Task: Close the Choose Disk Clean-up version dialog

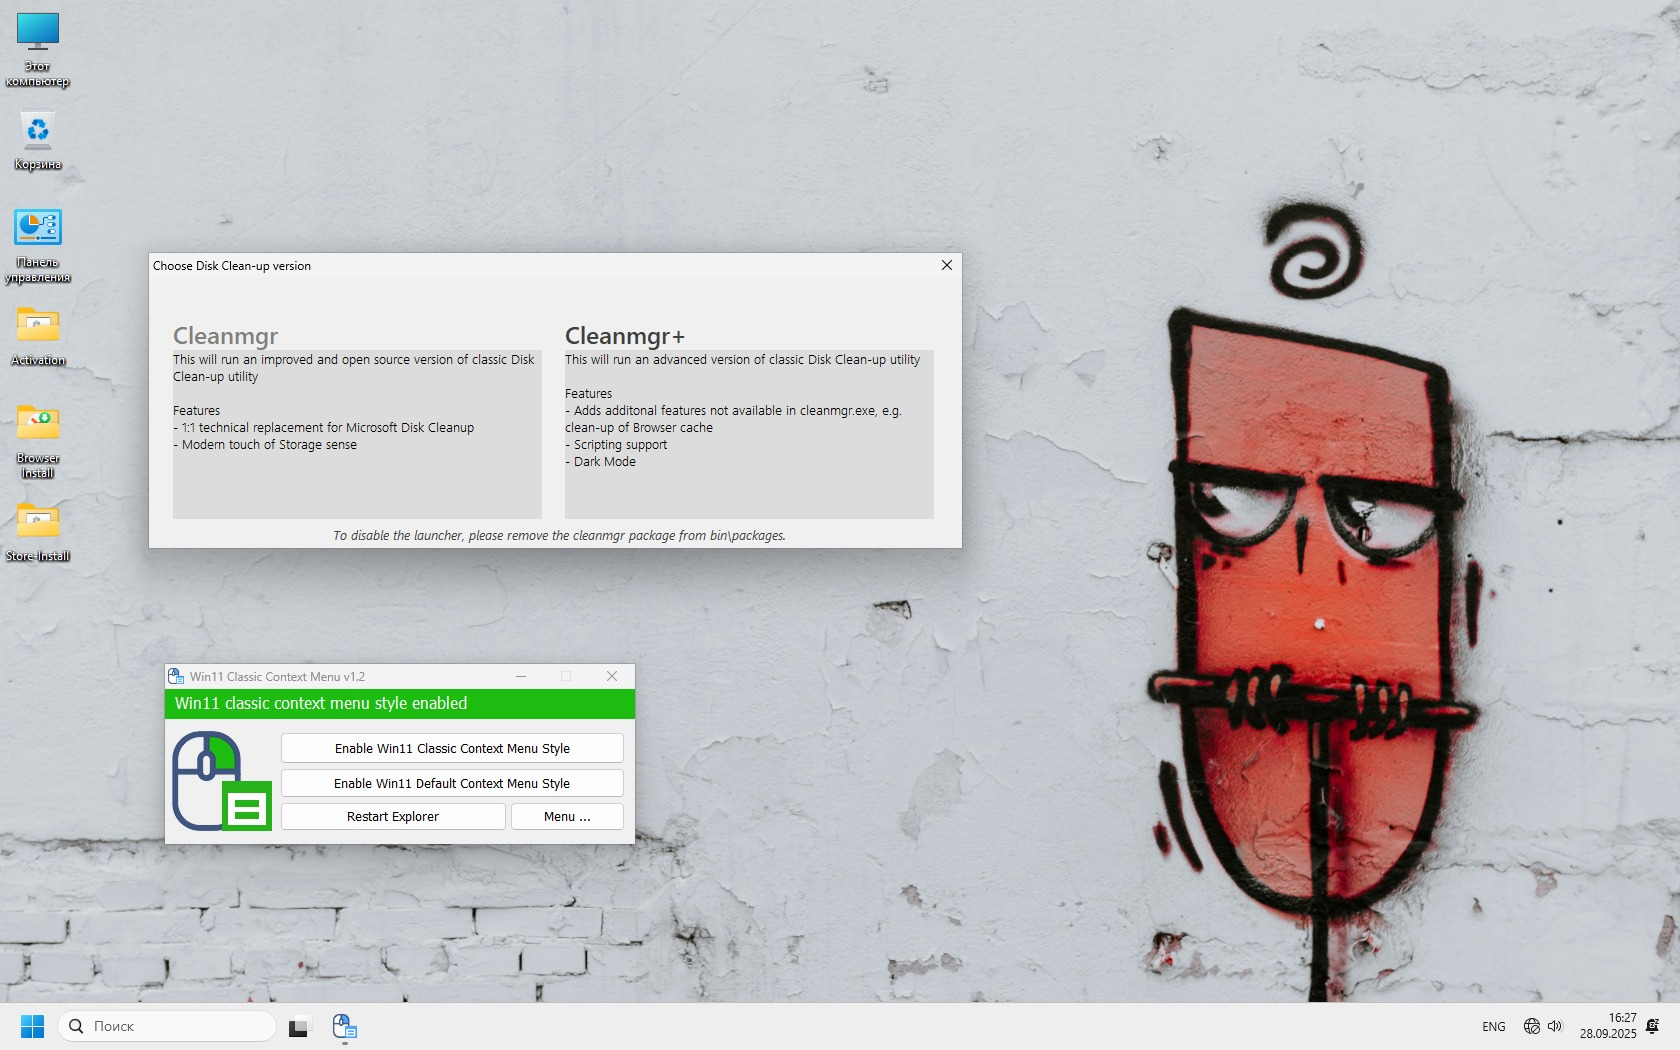Action: click(x=947, y=265)
